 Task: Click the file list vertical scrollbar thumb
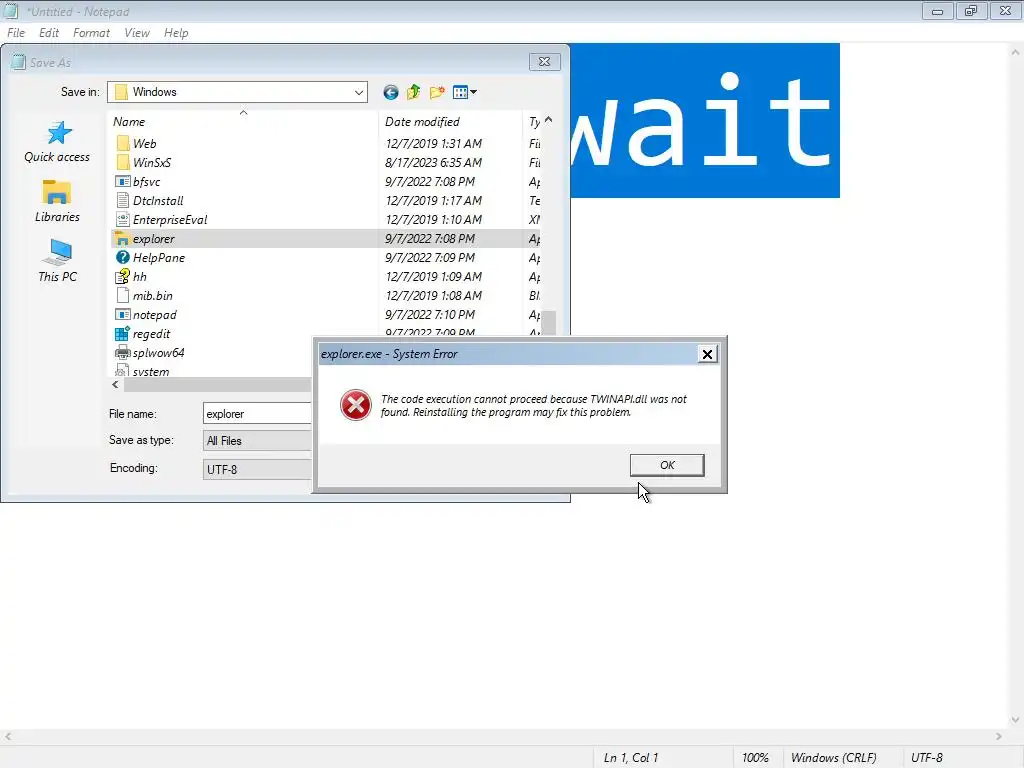(x=549, y=323)
